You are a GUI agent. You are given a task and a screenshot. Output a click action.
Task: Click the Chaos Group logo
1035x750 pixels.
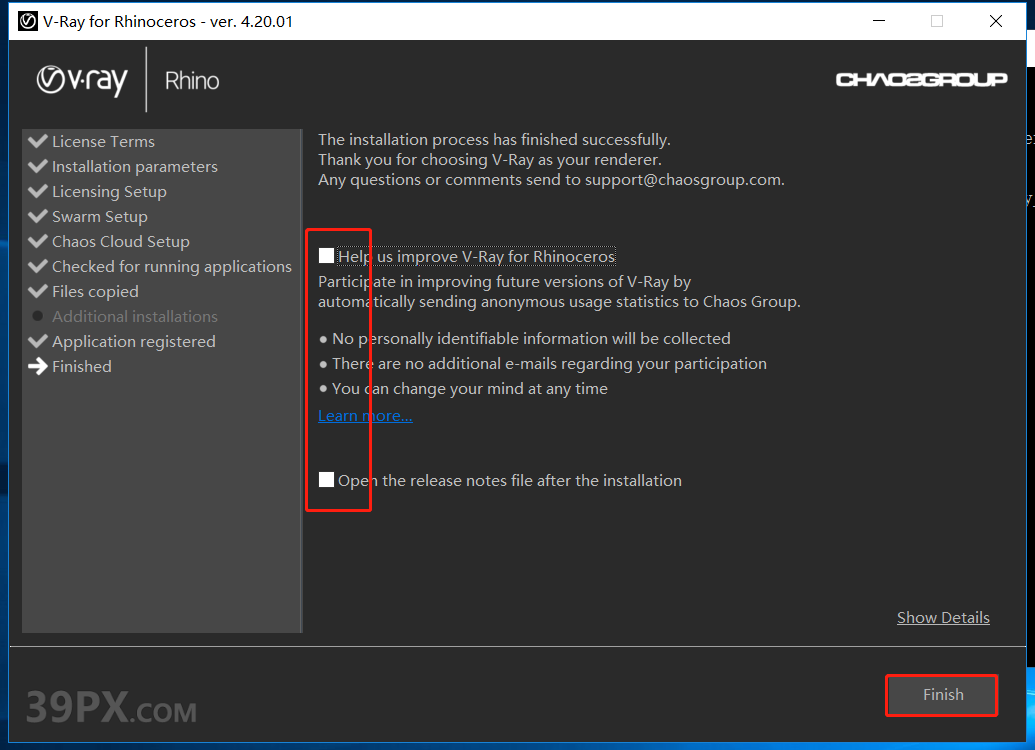921,80
